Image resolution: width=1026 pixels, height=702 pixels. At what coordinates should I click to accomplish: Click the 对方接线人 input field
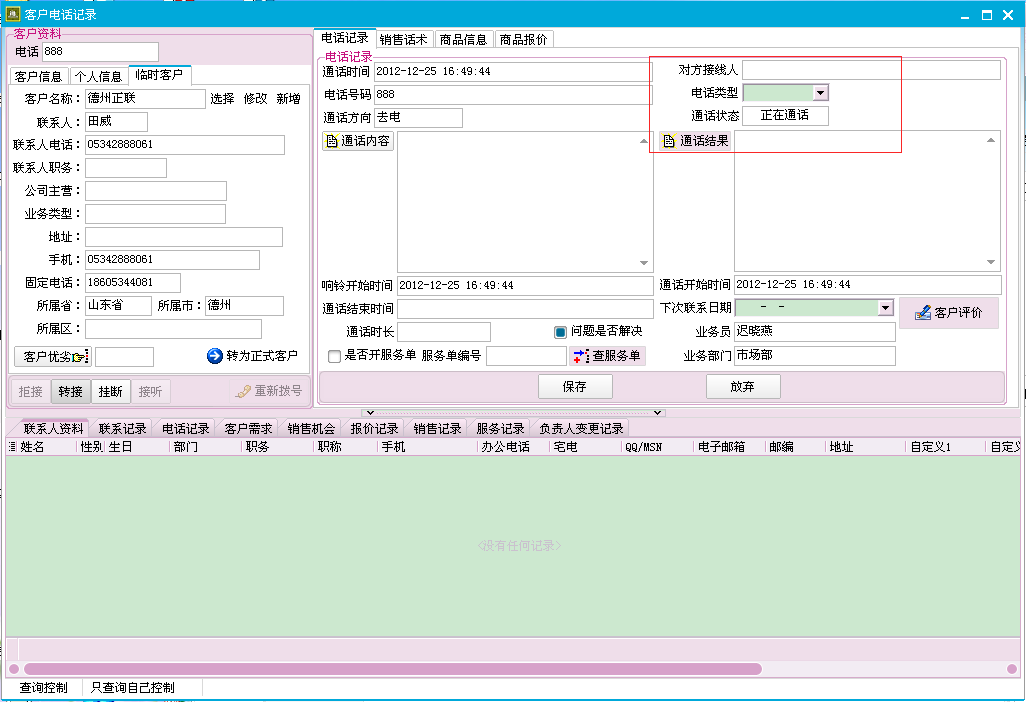[x=871, y=70]
